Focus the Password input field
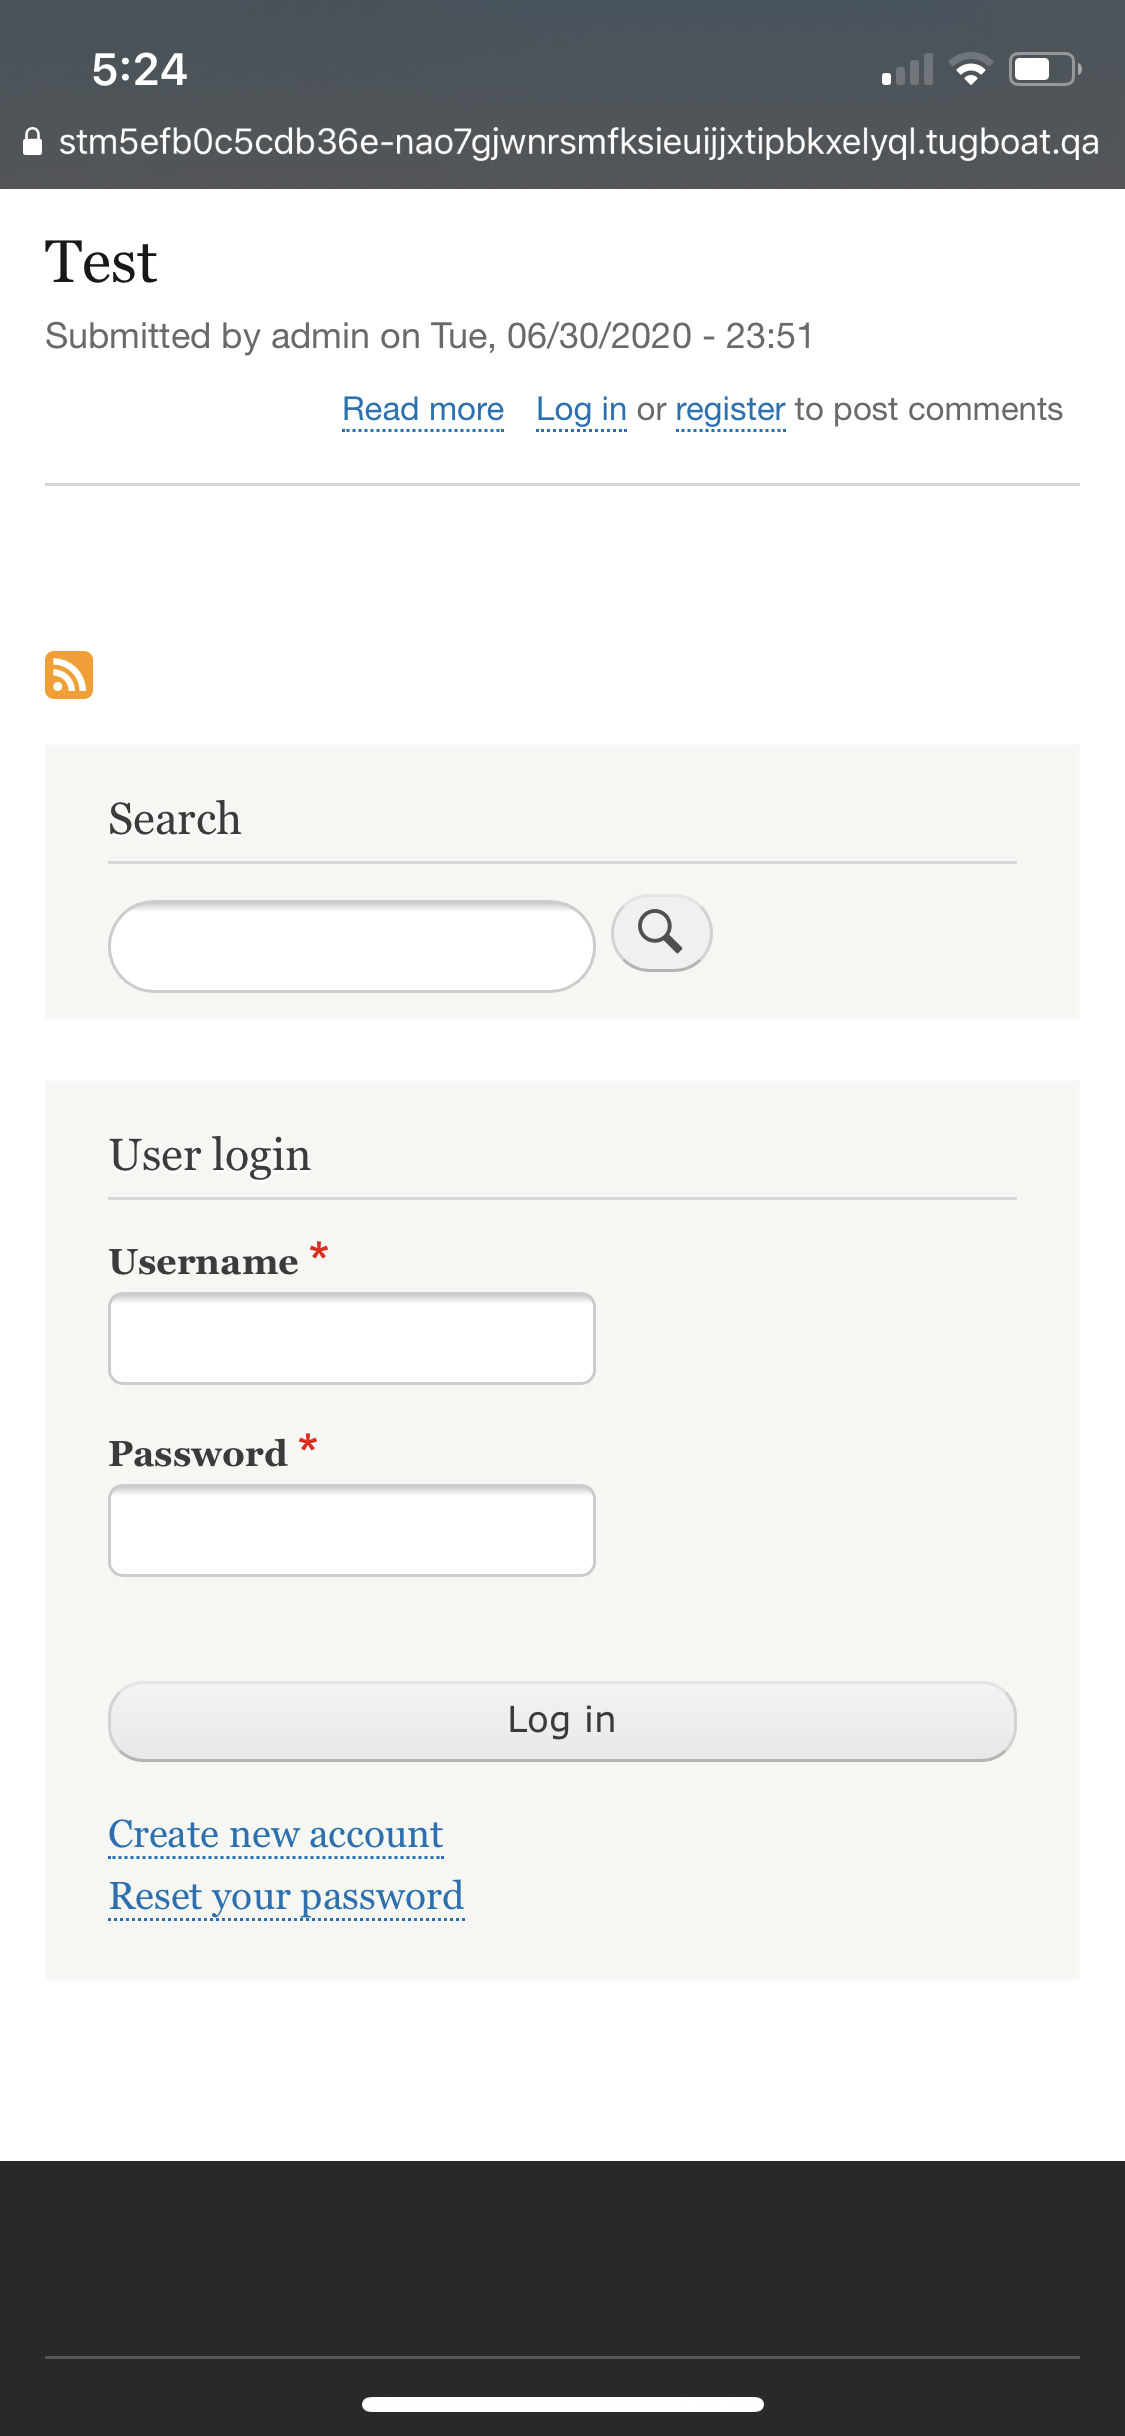This screenshot has height=2436, width=1125. (x=352, y=1530)
